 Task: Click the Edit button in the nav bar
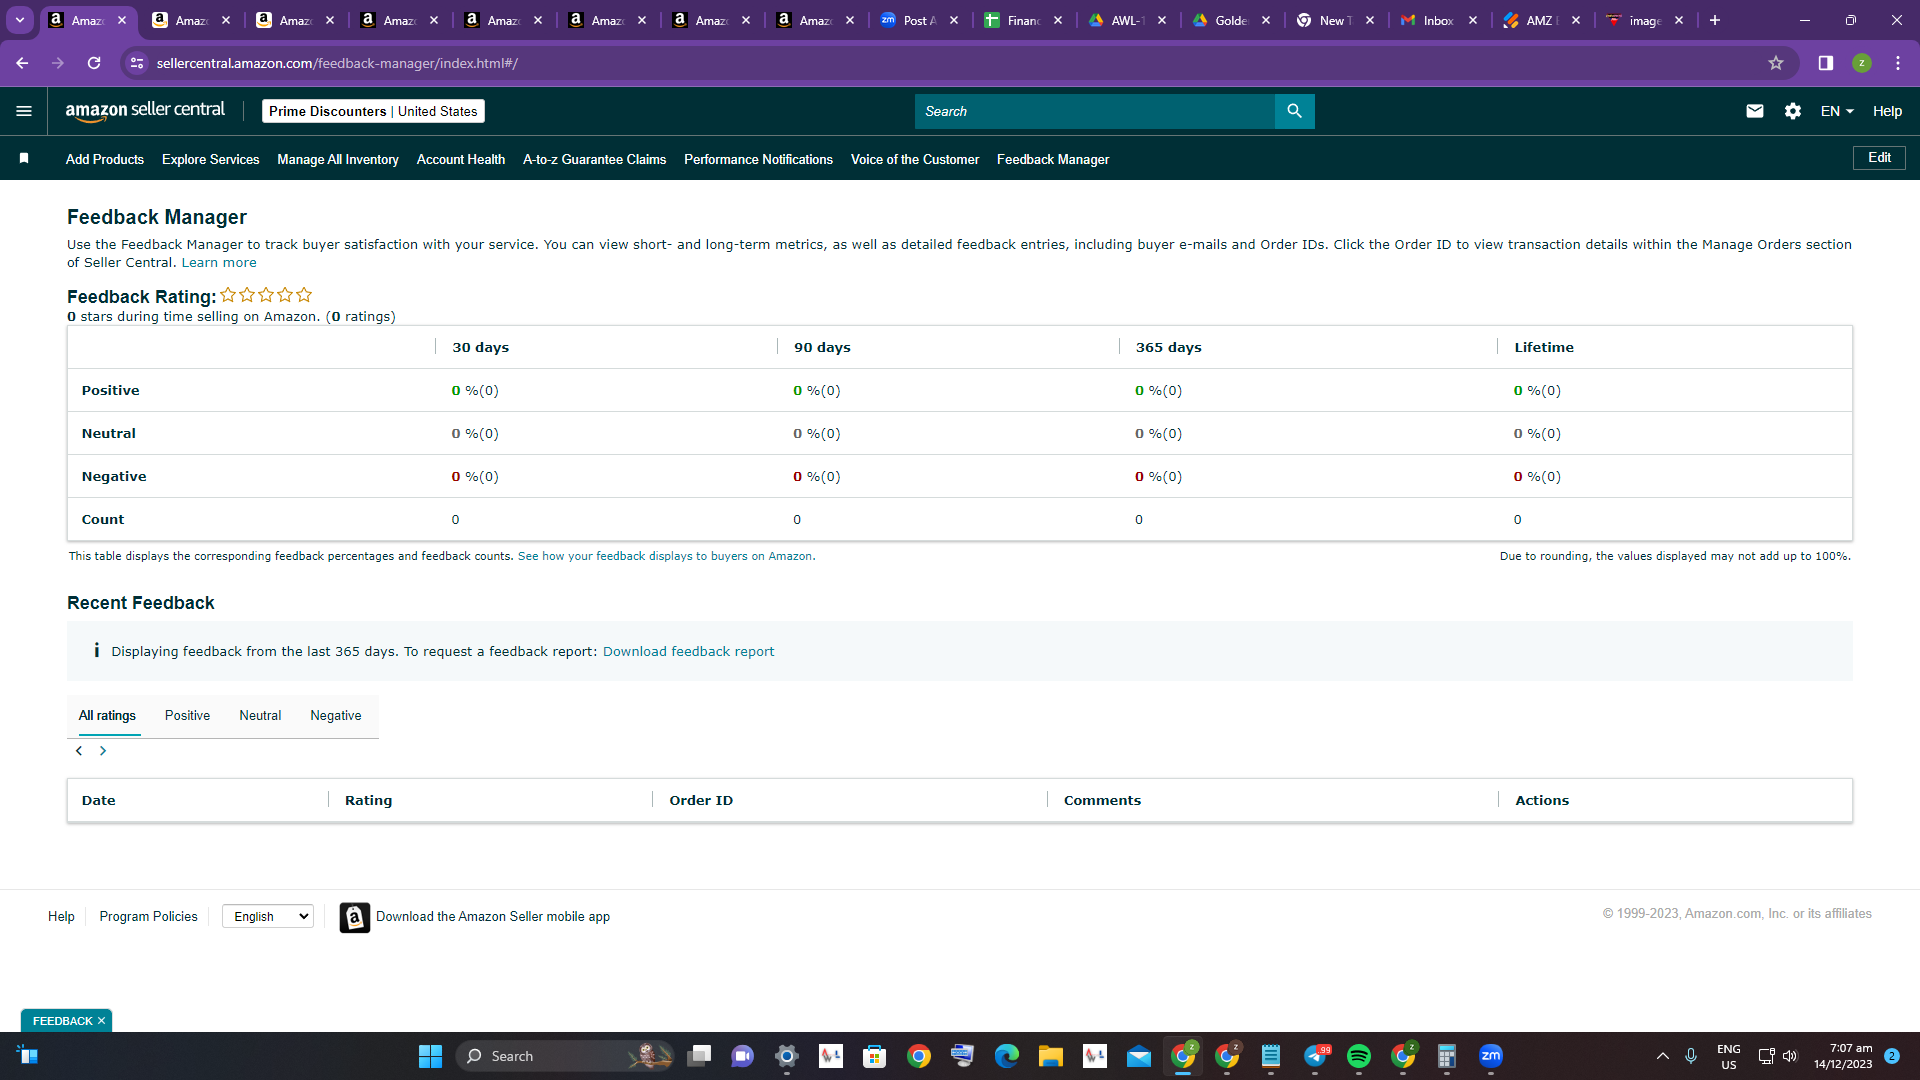[1879, 158]
